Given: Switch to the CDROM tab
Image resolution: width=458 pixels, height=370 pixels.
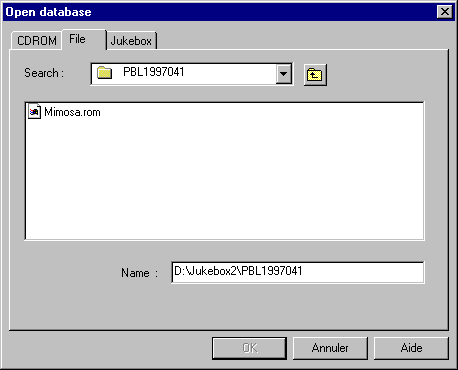Looking at the screenshot, I should click(37, 41).
